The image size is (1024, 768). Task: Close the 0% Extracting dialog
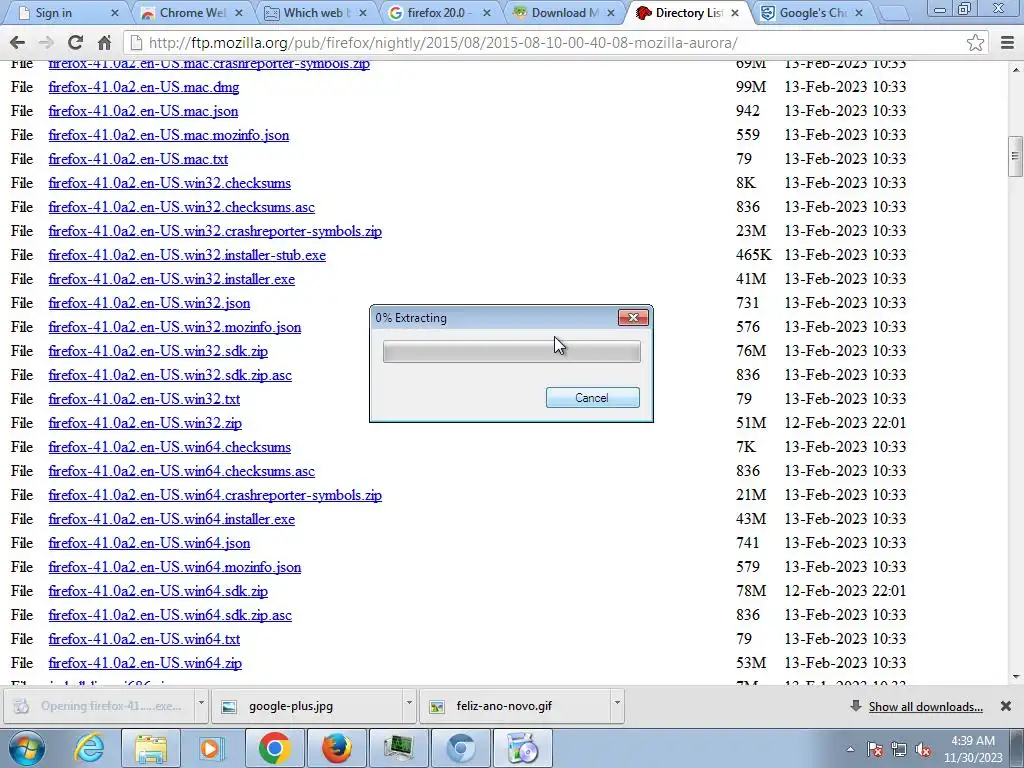coord(633,317)
